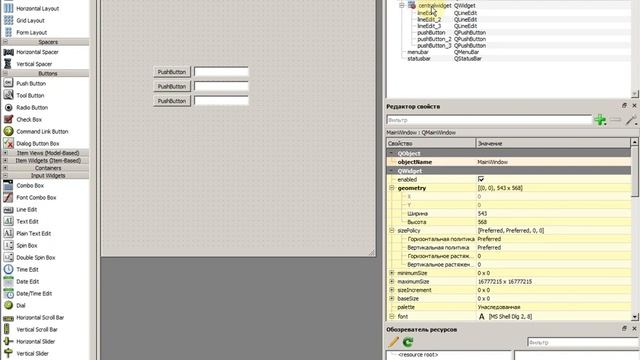Viewport: 640px width, 360px height.
Task: Select the Vertical Spacer icon
Action: (8, 64)
